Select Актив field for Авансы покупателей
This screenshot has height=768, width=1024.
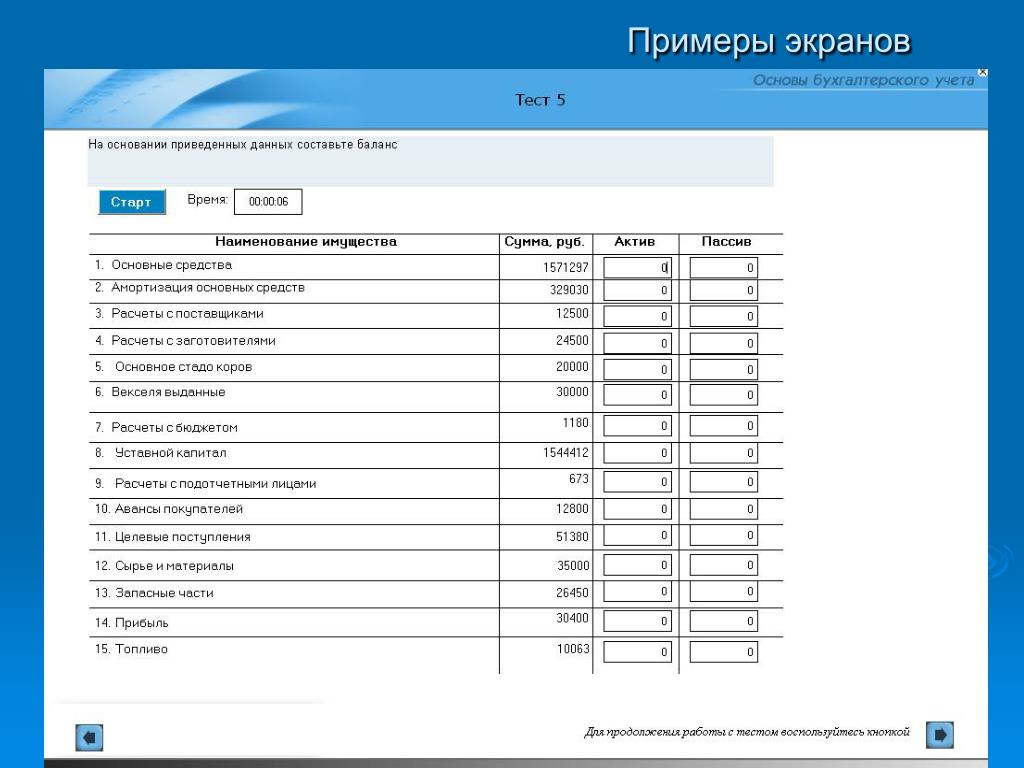click(637, 509)
